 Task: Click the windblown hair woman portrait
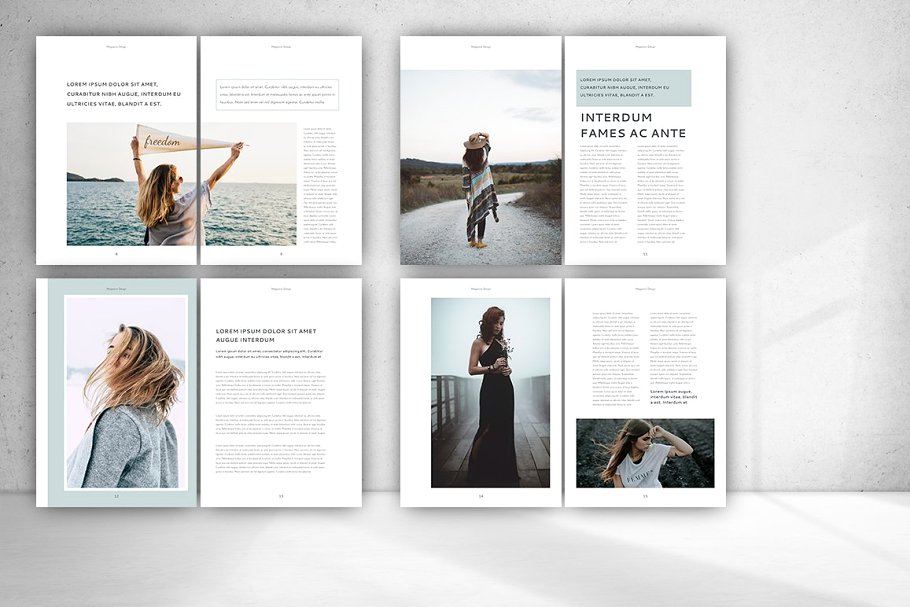coord(125,392)
